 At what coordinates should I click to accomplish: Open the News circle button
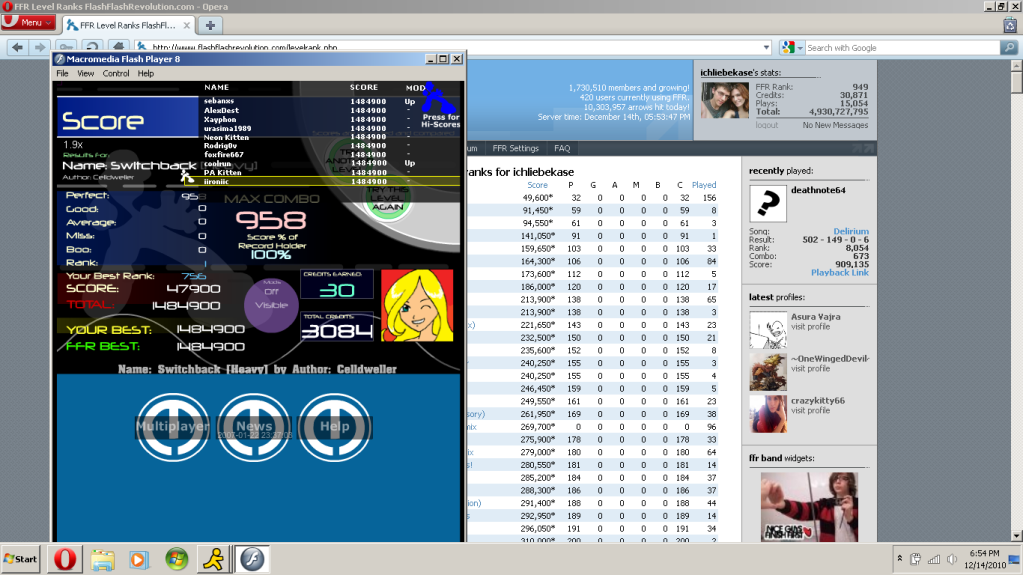[254, 427]
